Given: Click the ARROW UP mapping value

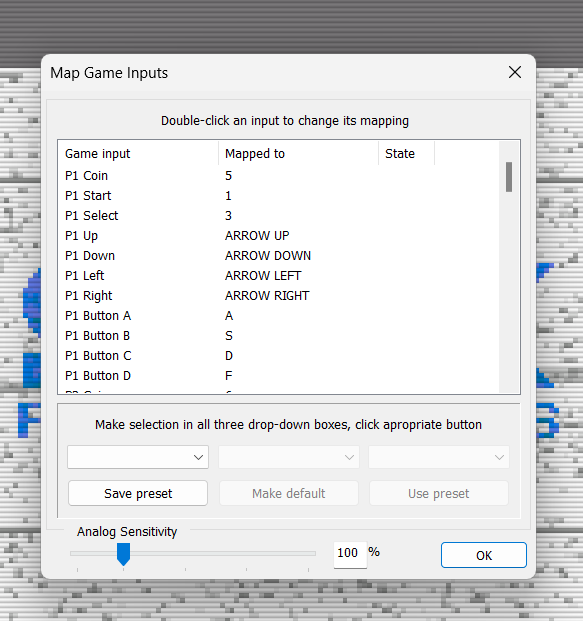Looking at the screenshot, I should pyautogui.click(x=257, y=236).
